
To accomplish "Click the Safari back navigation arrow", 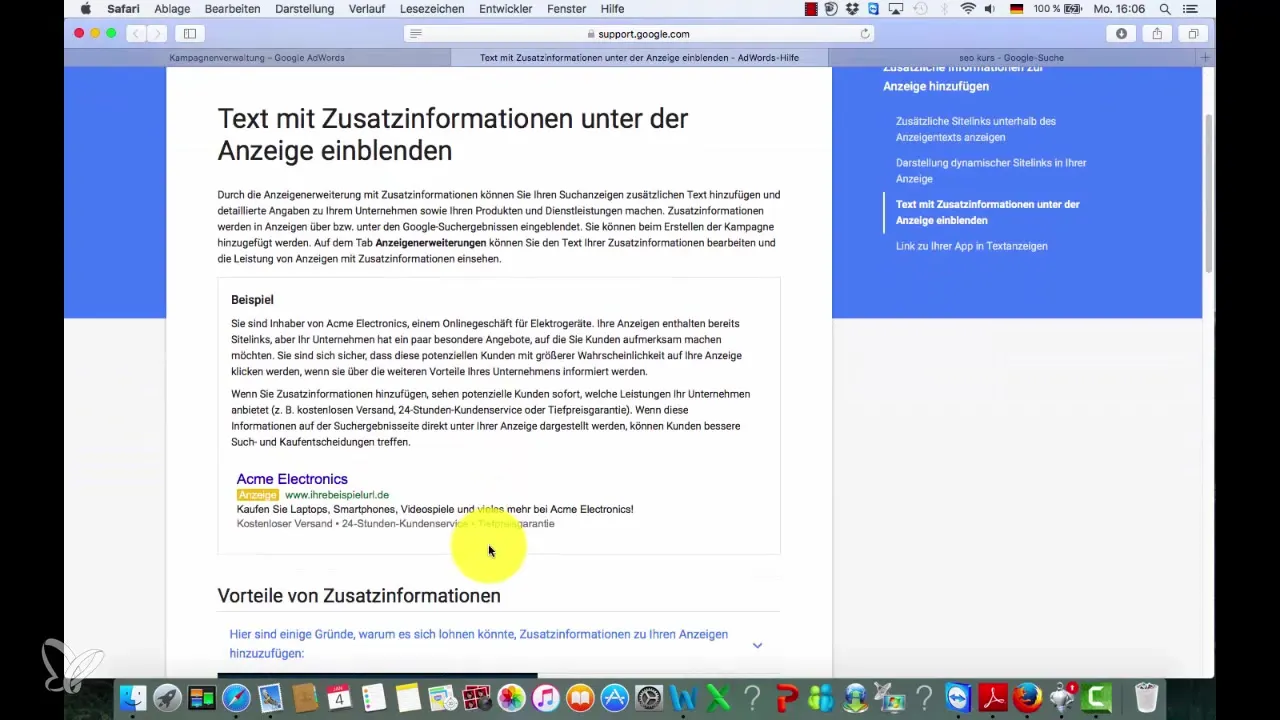I will pyautogui.click(x=137, y=33).
